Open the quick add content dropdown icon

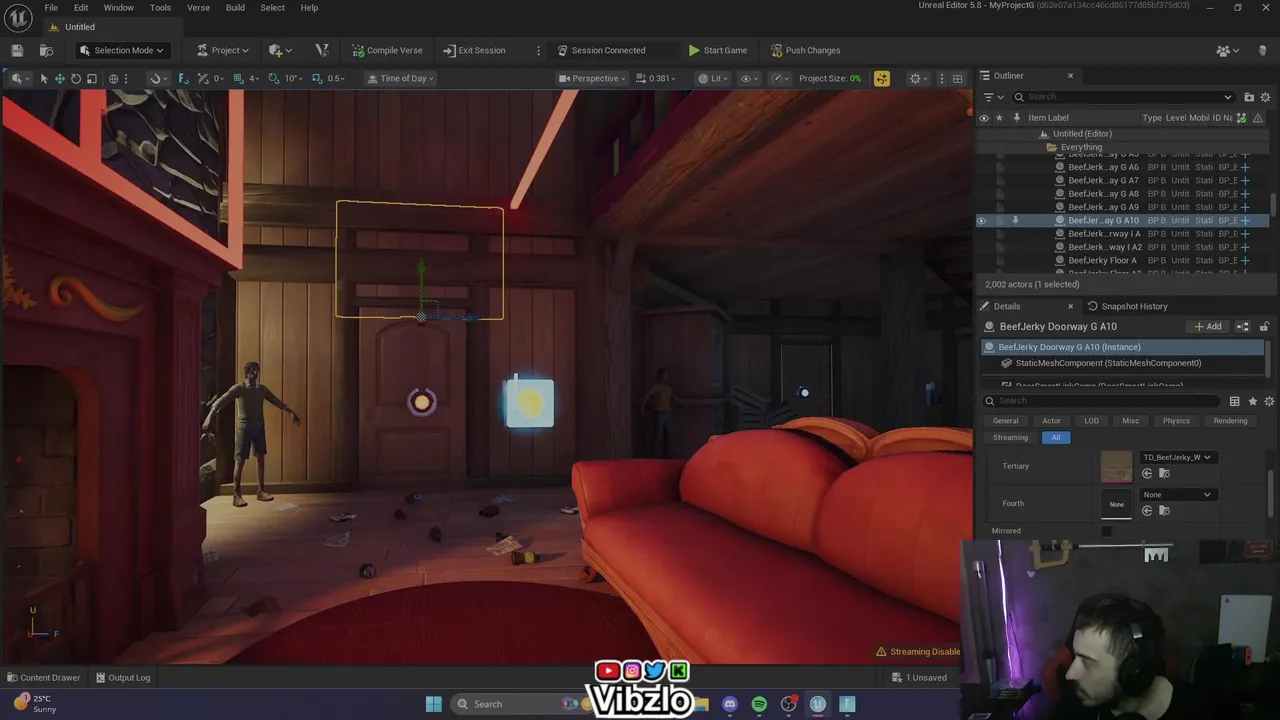279,50
